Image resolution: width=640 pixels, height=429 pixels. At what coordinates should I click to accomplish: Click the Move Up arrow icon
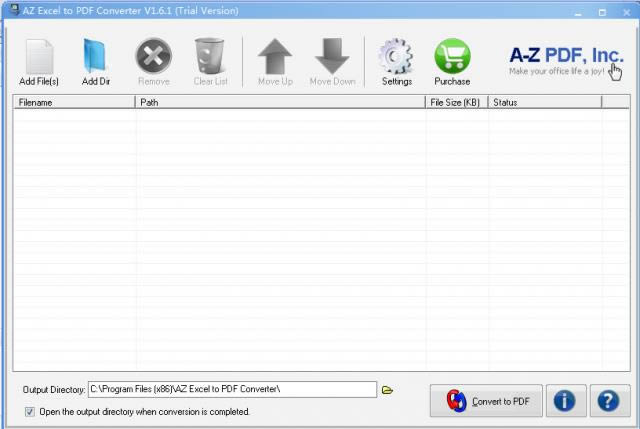click(x=275, y=56)
